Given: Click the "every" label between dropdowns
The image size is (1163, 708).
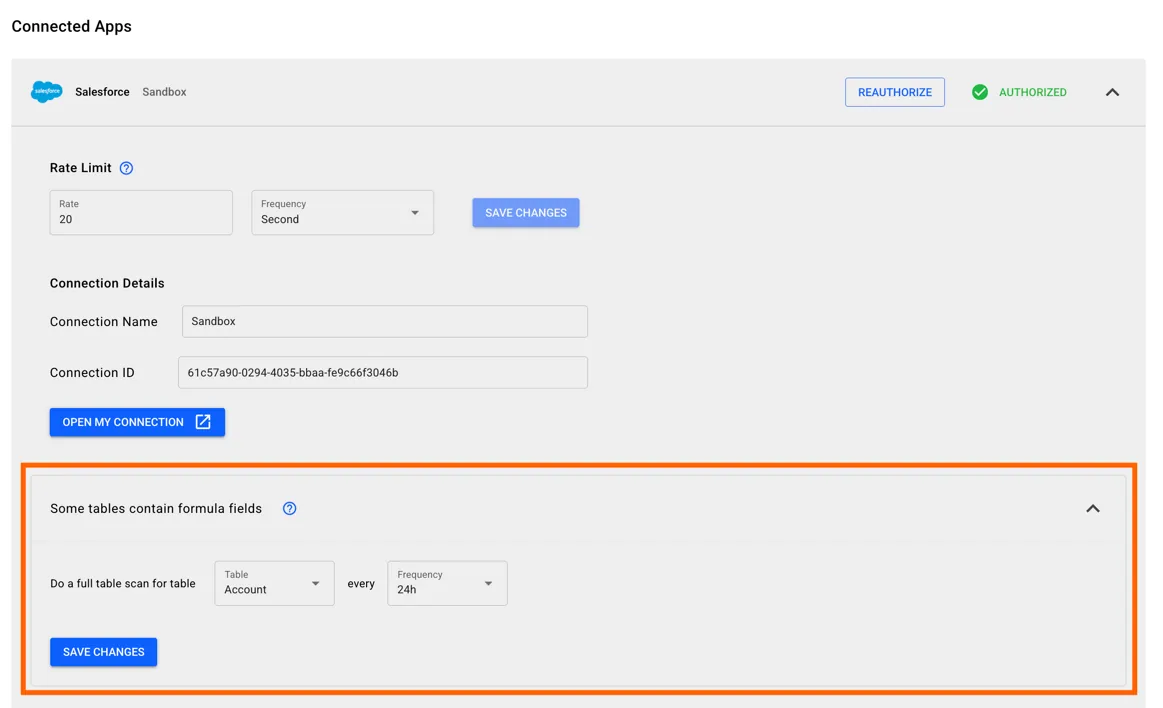Looking at the screenshot, I should (x=361, y=584).
